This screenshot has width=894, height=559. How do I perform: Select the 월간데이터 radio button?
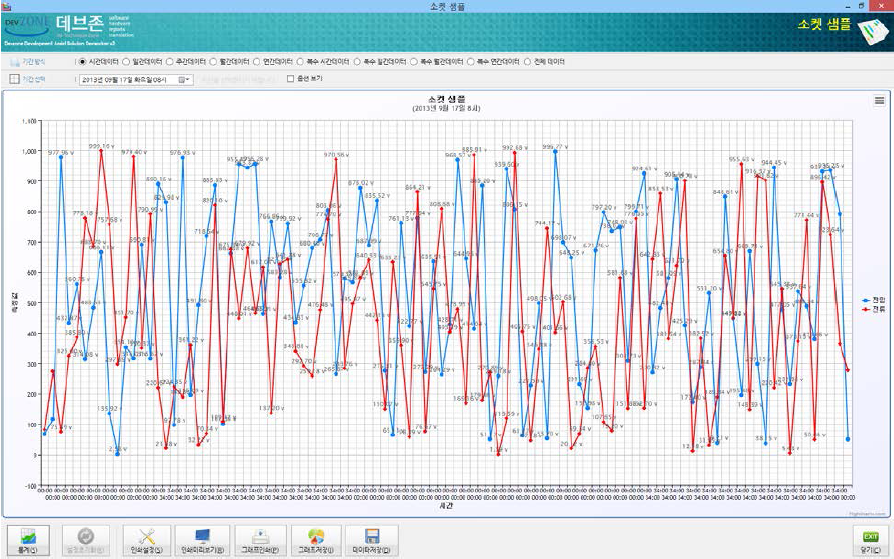(213, 62)
